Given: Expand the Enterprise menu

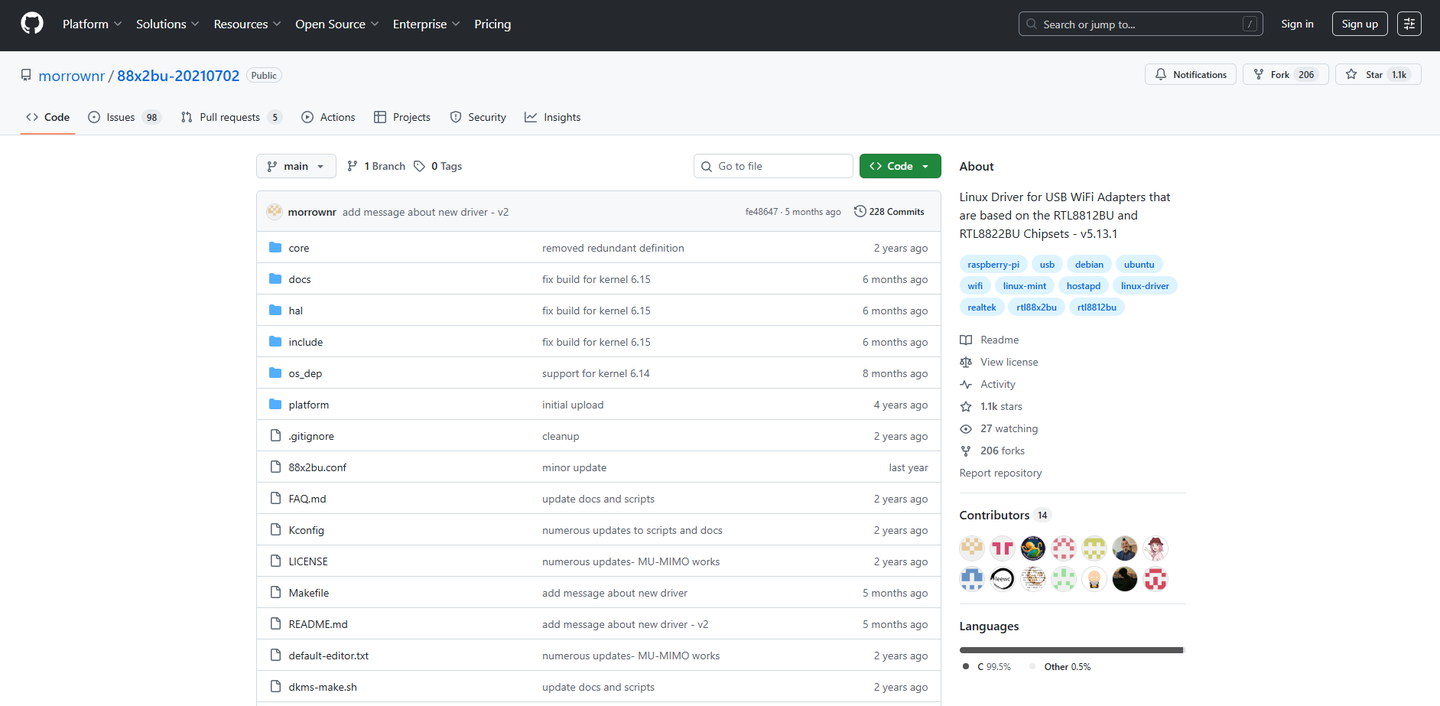Looking at the screenshot, I should [426, 24].
